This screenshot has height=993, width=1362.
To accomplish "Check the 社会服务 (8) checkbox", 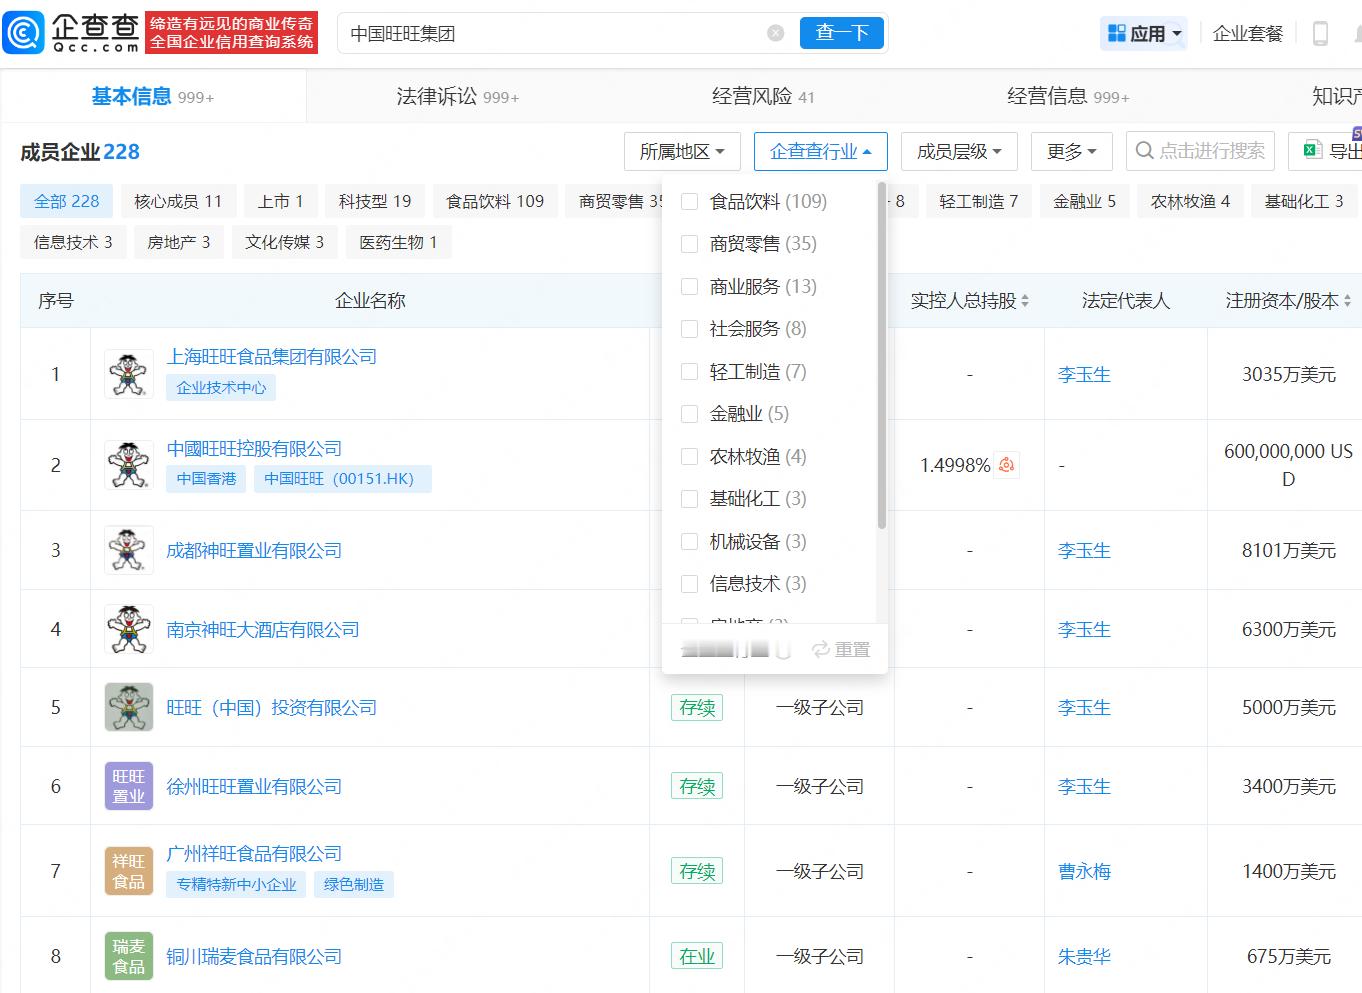I will 689,329.
